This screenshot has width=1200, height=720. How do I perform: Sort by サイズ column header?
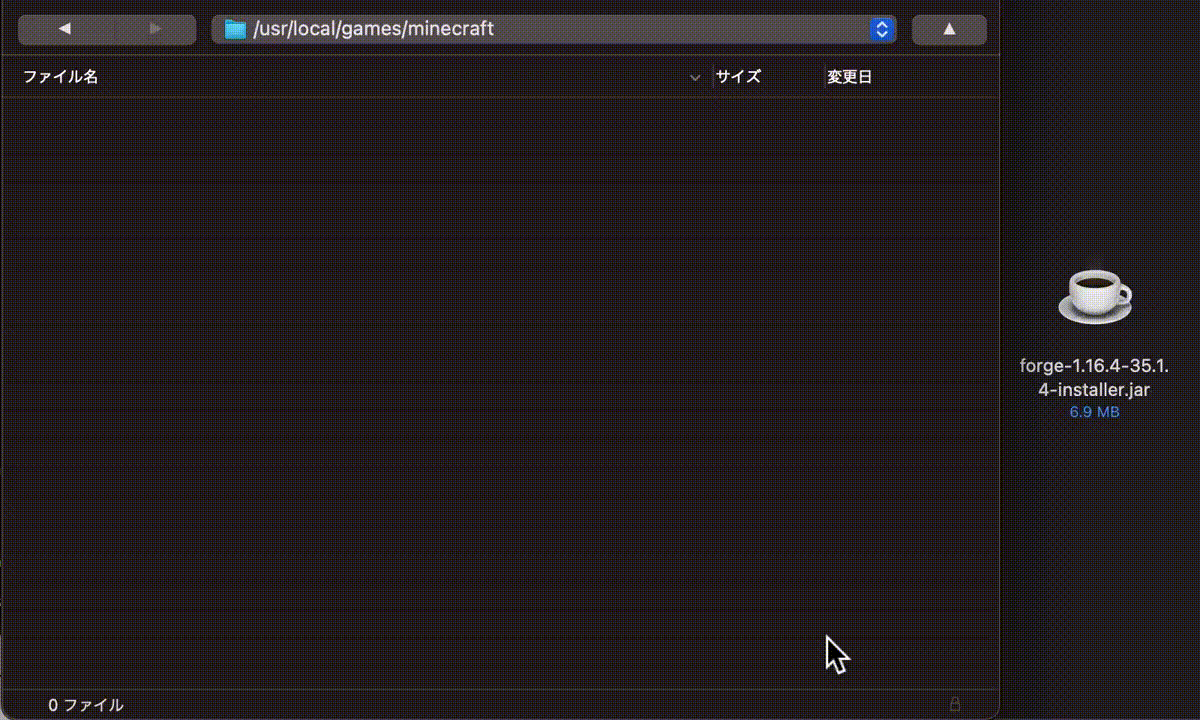738,77
